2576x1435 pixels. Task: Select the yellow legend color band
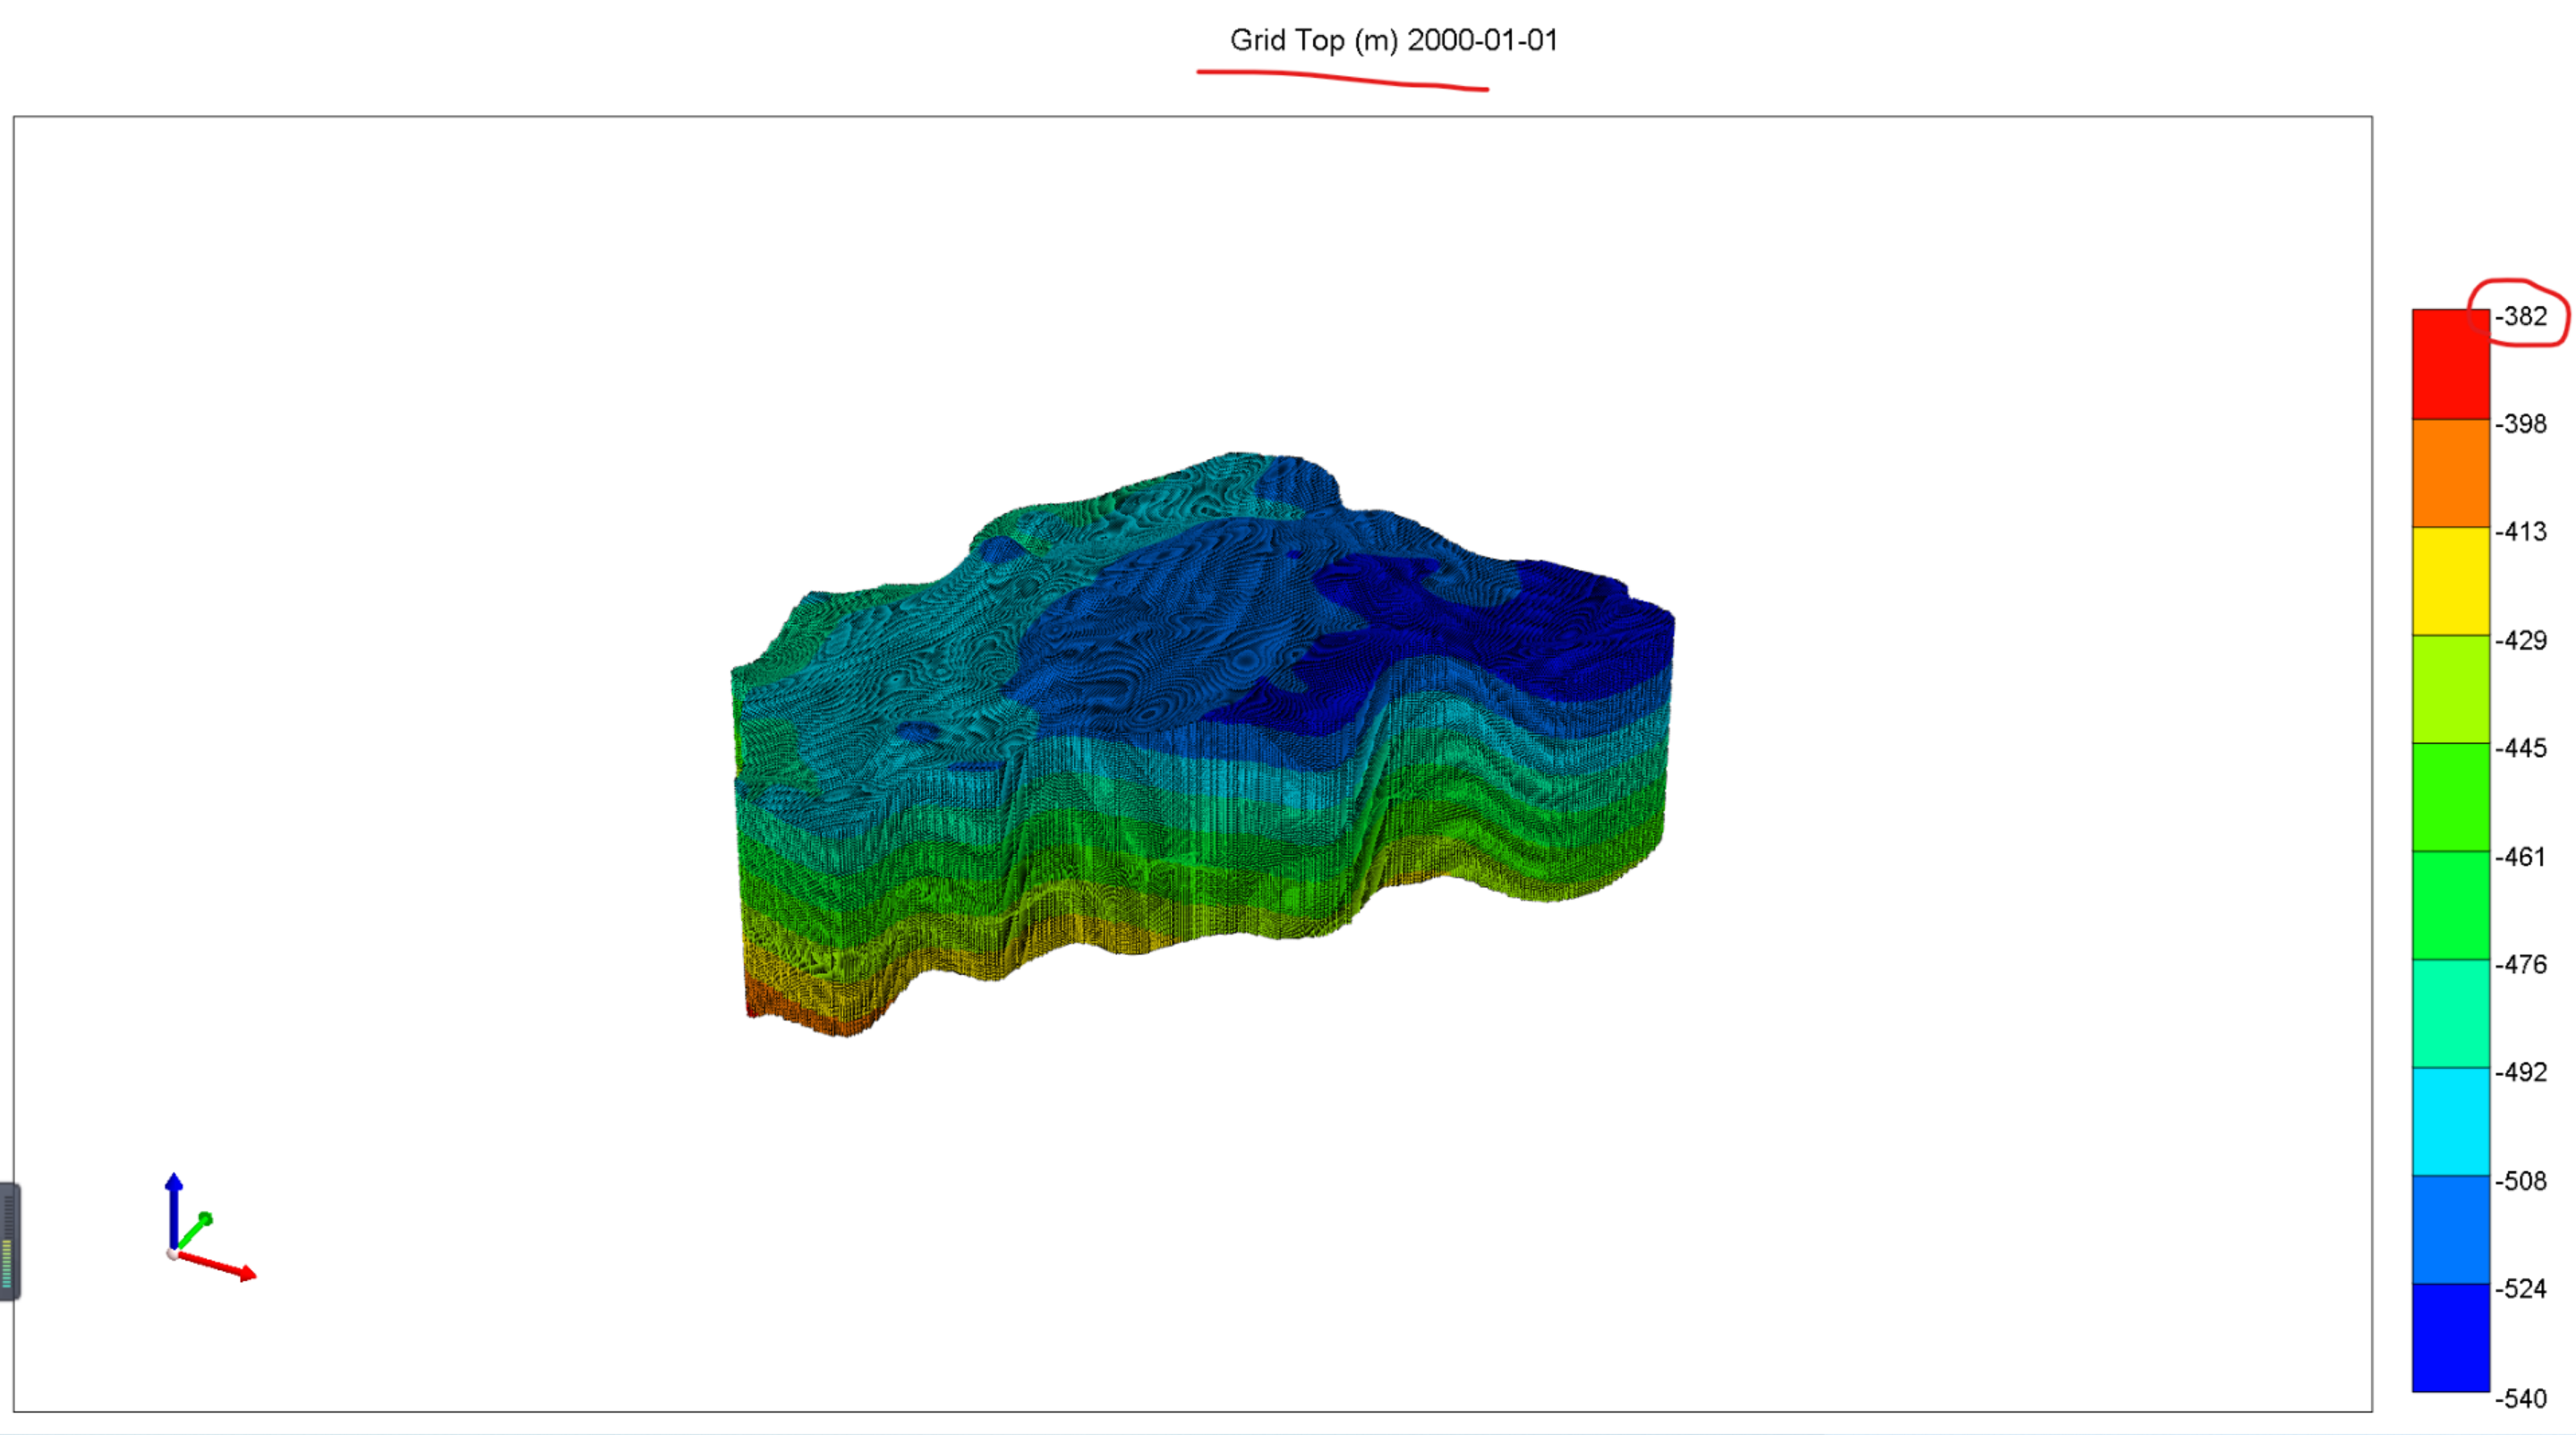pos(2449,581)
